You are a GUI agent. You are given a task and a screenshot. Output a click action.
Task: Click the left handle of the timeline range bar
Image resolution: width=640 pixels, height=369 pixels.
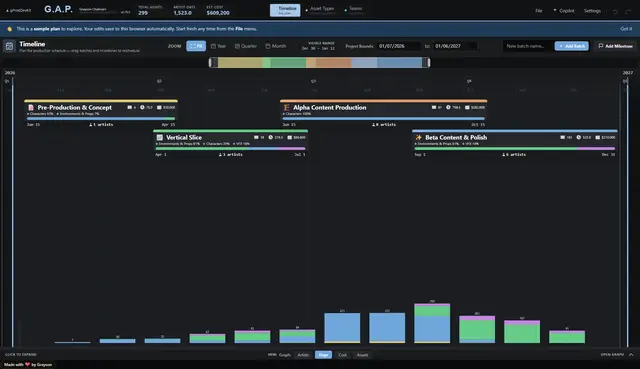point(211,62)
